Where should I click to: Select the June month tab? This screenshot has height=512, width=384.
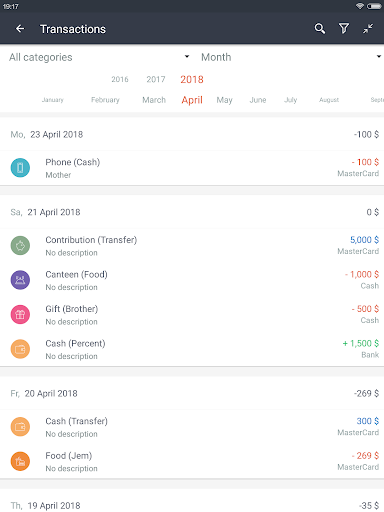pyautogui.click(x=258, y=100)
